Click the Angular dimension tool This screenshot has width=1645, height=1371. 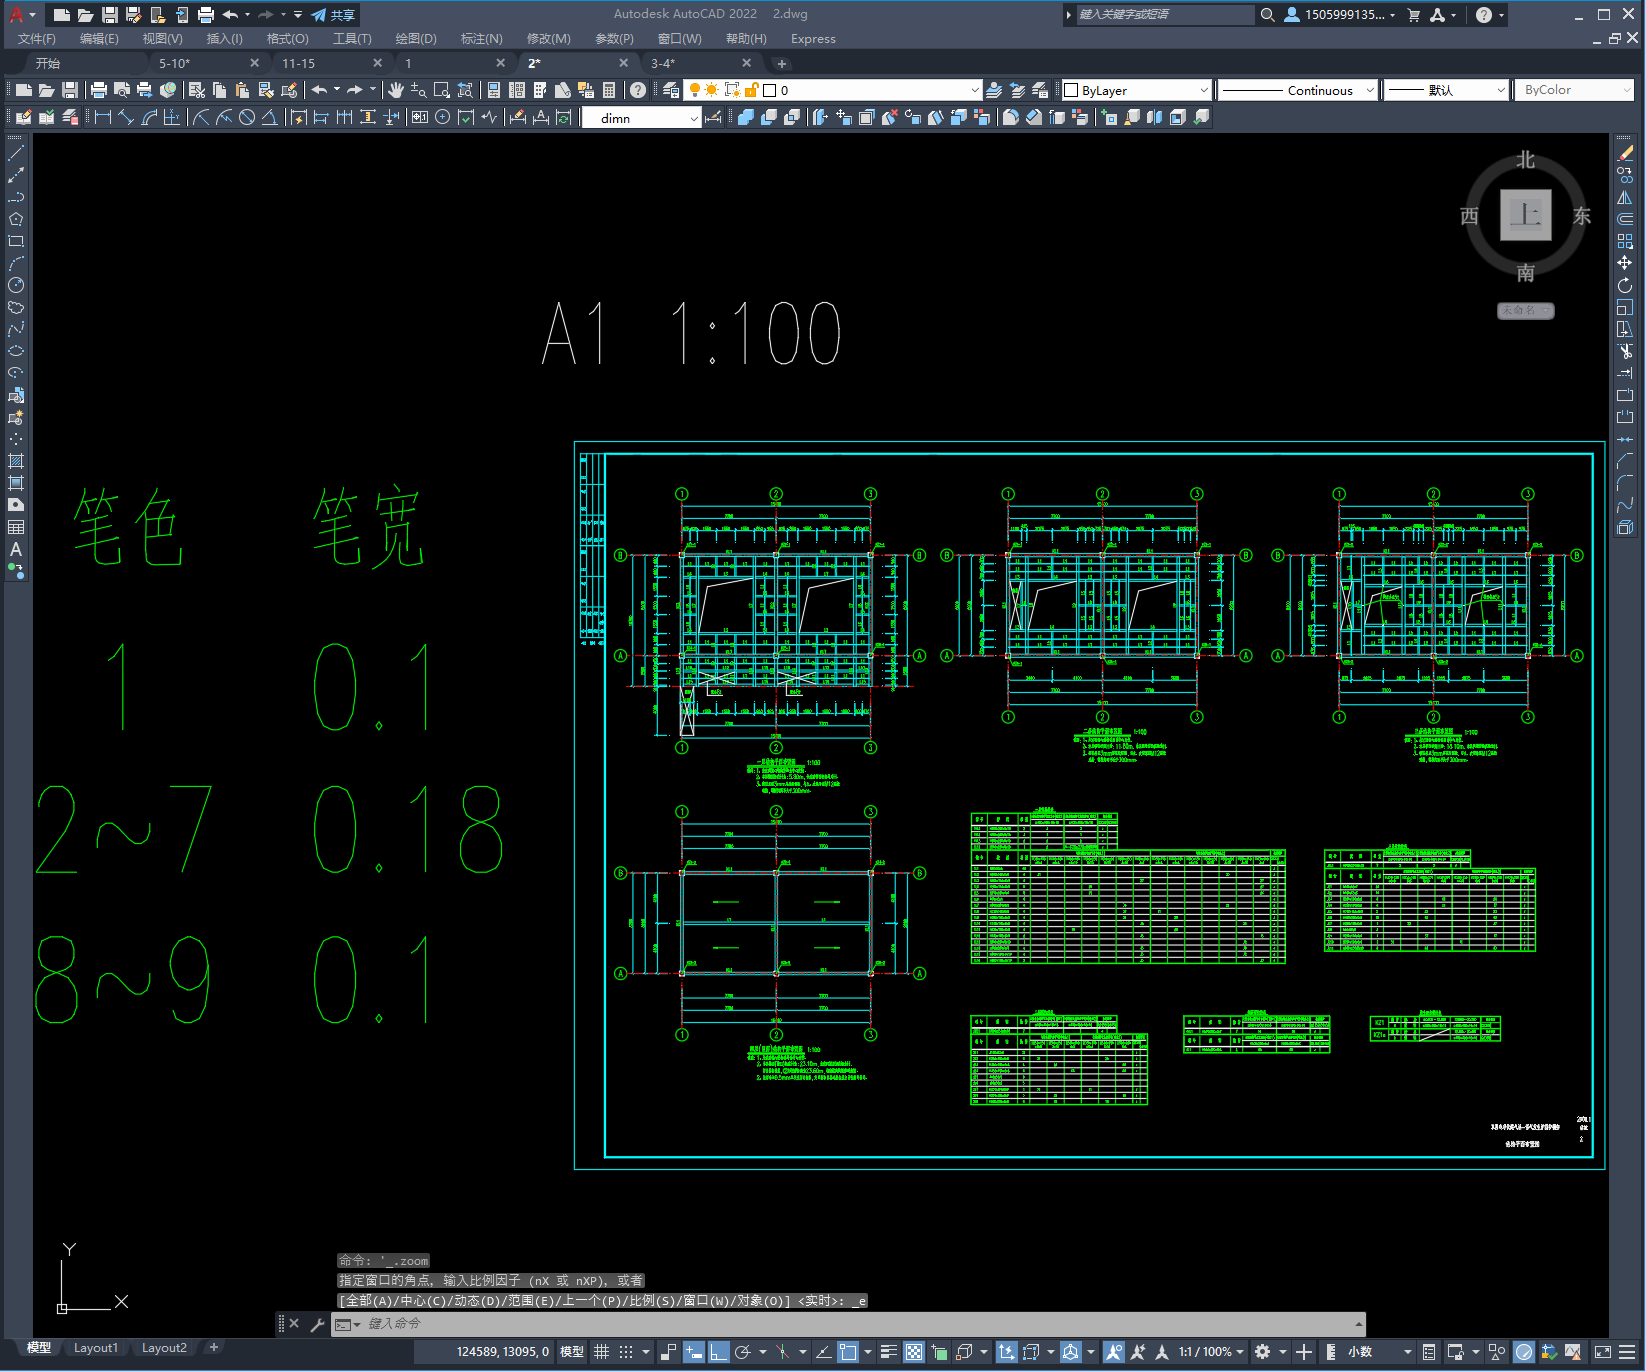click(269, 117)
